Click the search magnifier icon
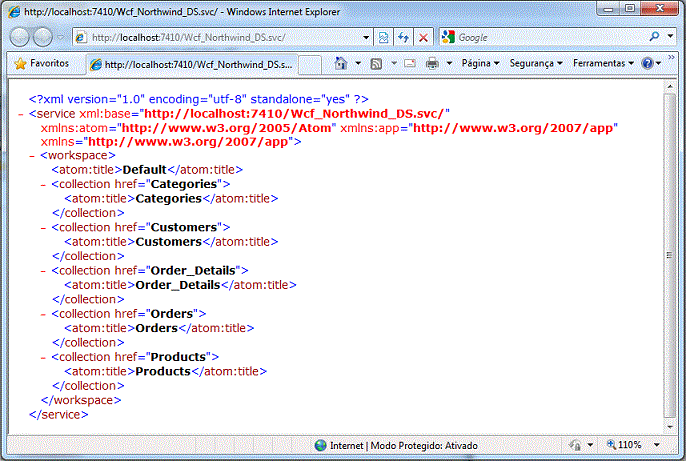The image size is (686, 461). pyautogui.click(x=654, y=37)
